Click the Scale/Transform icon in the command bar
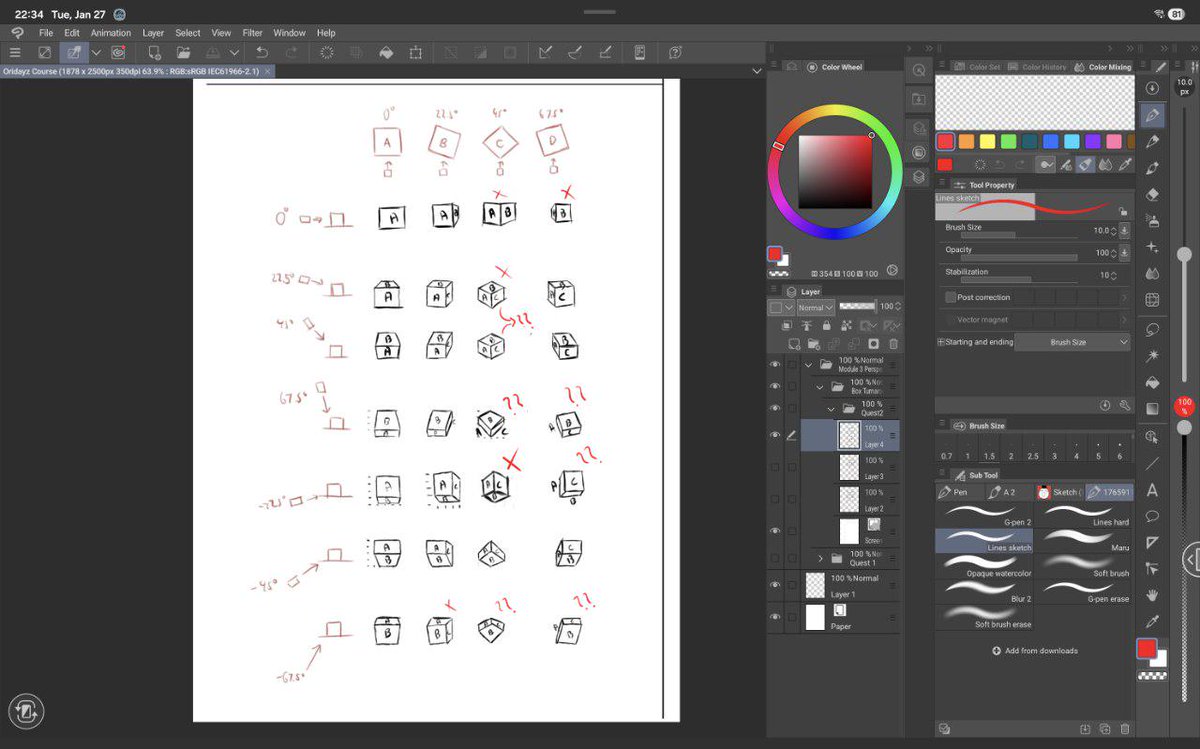Image resolution: width=1200 pixels, height=749 pixels. [415, 52]
